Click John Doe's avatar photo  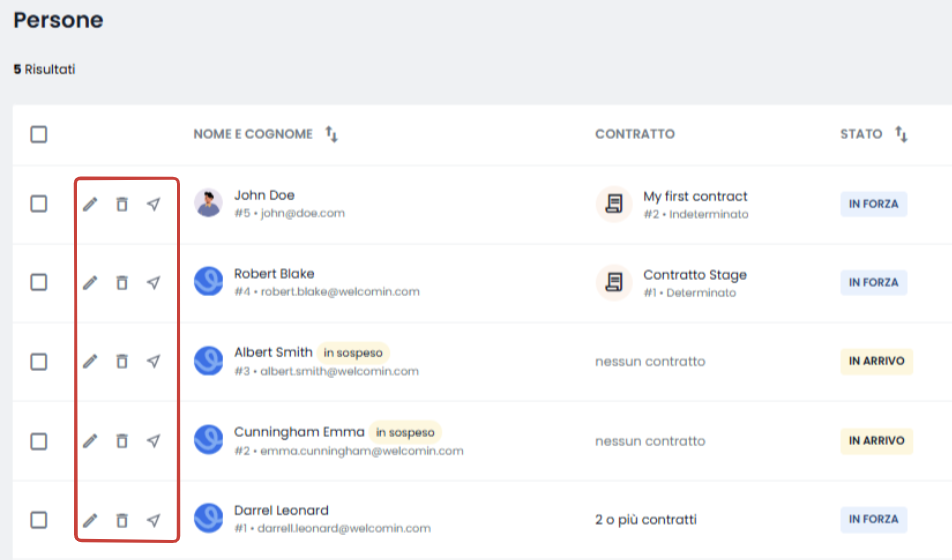208,203
